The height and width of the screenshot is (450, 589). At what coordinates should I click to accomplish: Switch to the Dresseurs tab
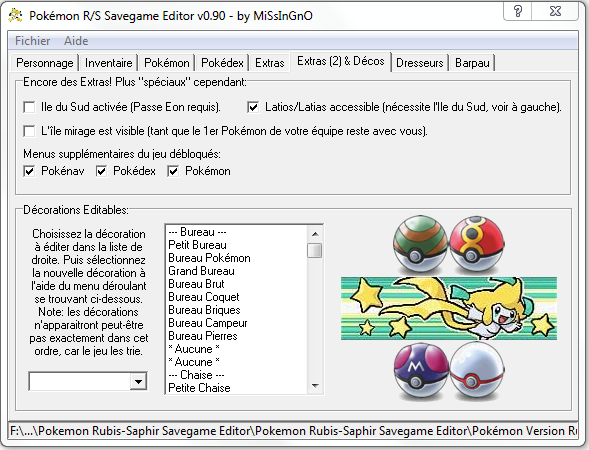(420, 63)
